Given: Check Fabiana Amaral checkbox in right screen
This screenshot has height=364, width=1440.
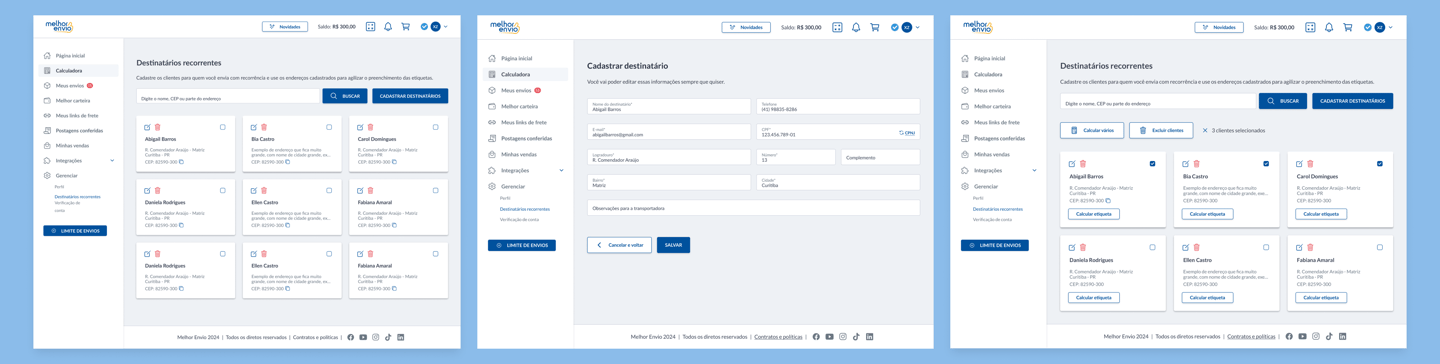Looking at the screenshot, I should coord(1380,247).
